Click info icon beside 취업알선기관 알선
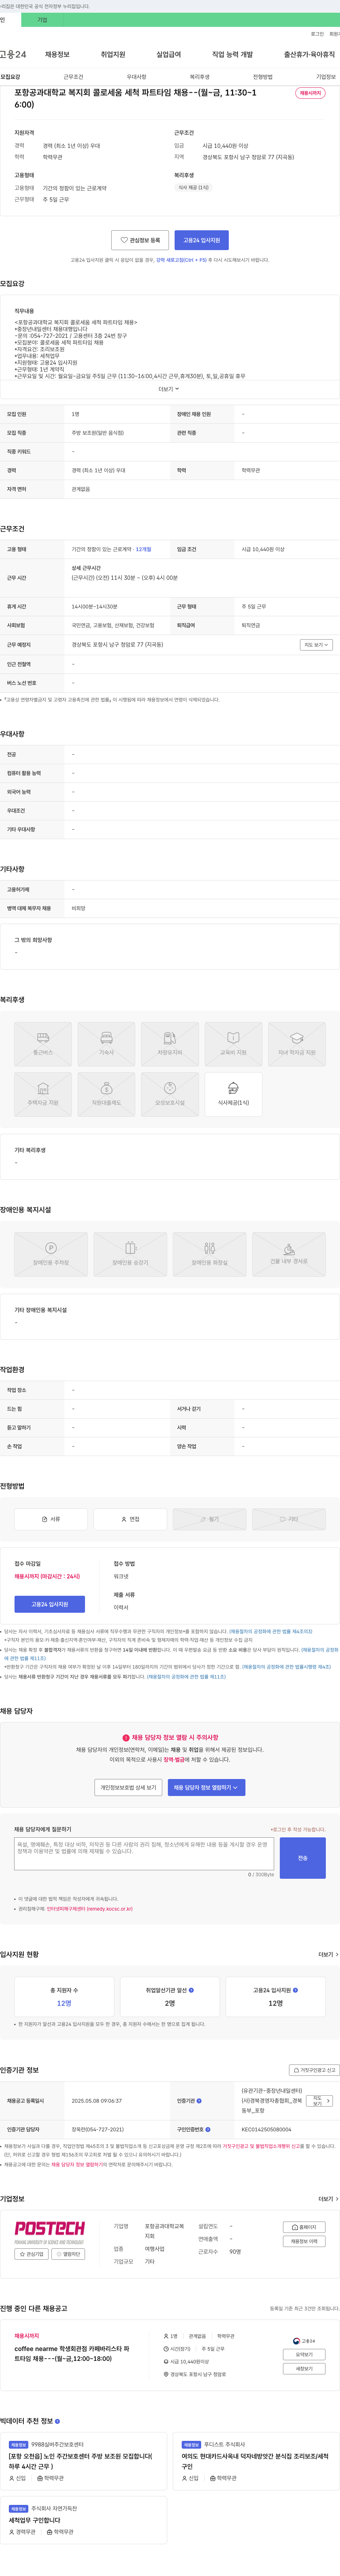Screen dimensions: 340x2576 (x=191, y=1989)
